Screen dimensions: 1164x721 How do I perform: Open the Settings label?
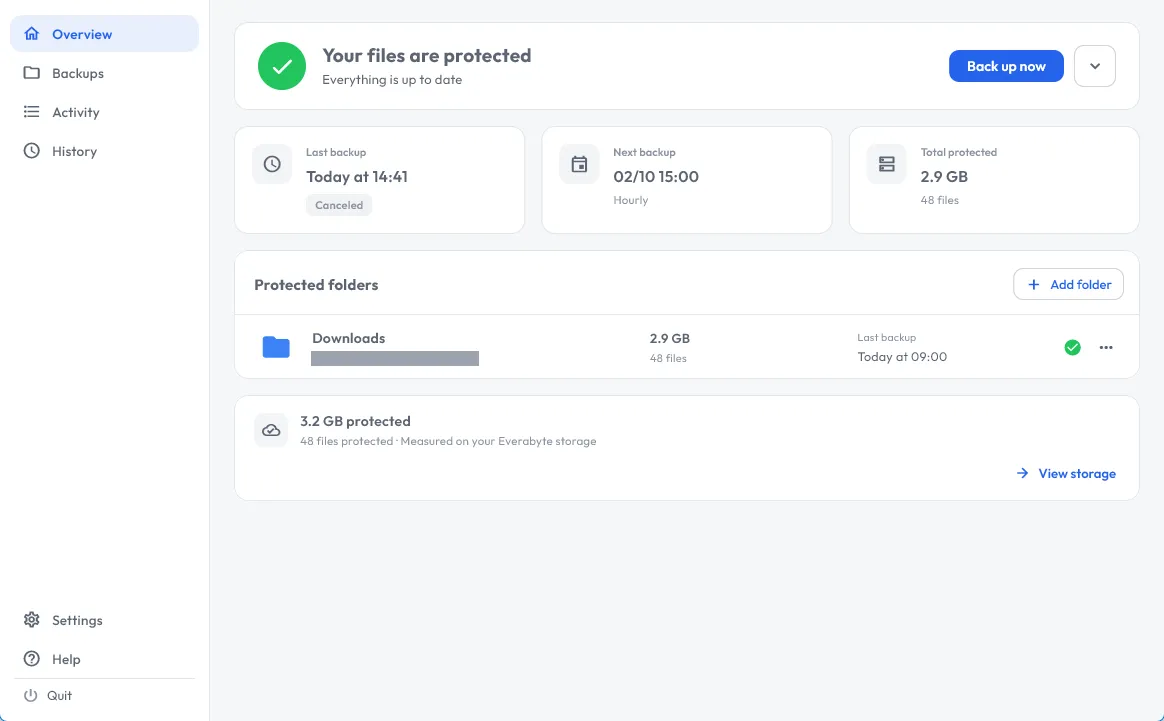point(77,620)
